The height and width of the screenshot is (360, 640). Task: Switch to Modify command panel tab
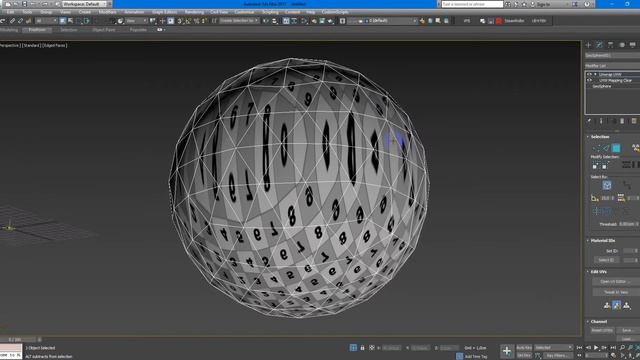[599, 44]
